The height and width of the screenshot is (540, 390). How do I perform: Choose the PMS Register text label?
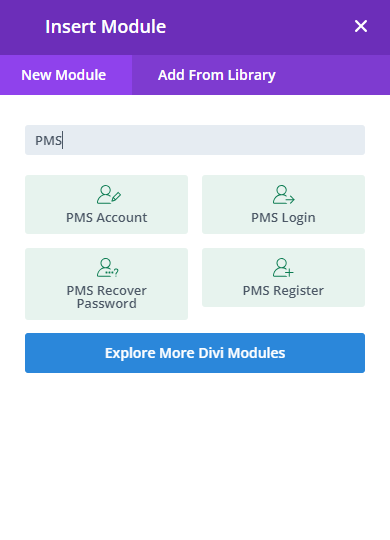(x=283, y=291)
